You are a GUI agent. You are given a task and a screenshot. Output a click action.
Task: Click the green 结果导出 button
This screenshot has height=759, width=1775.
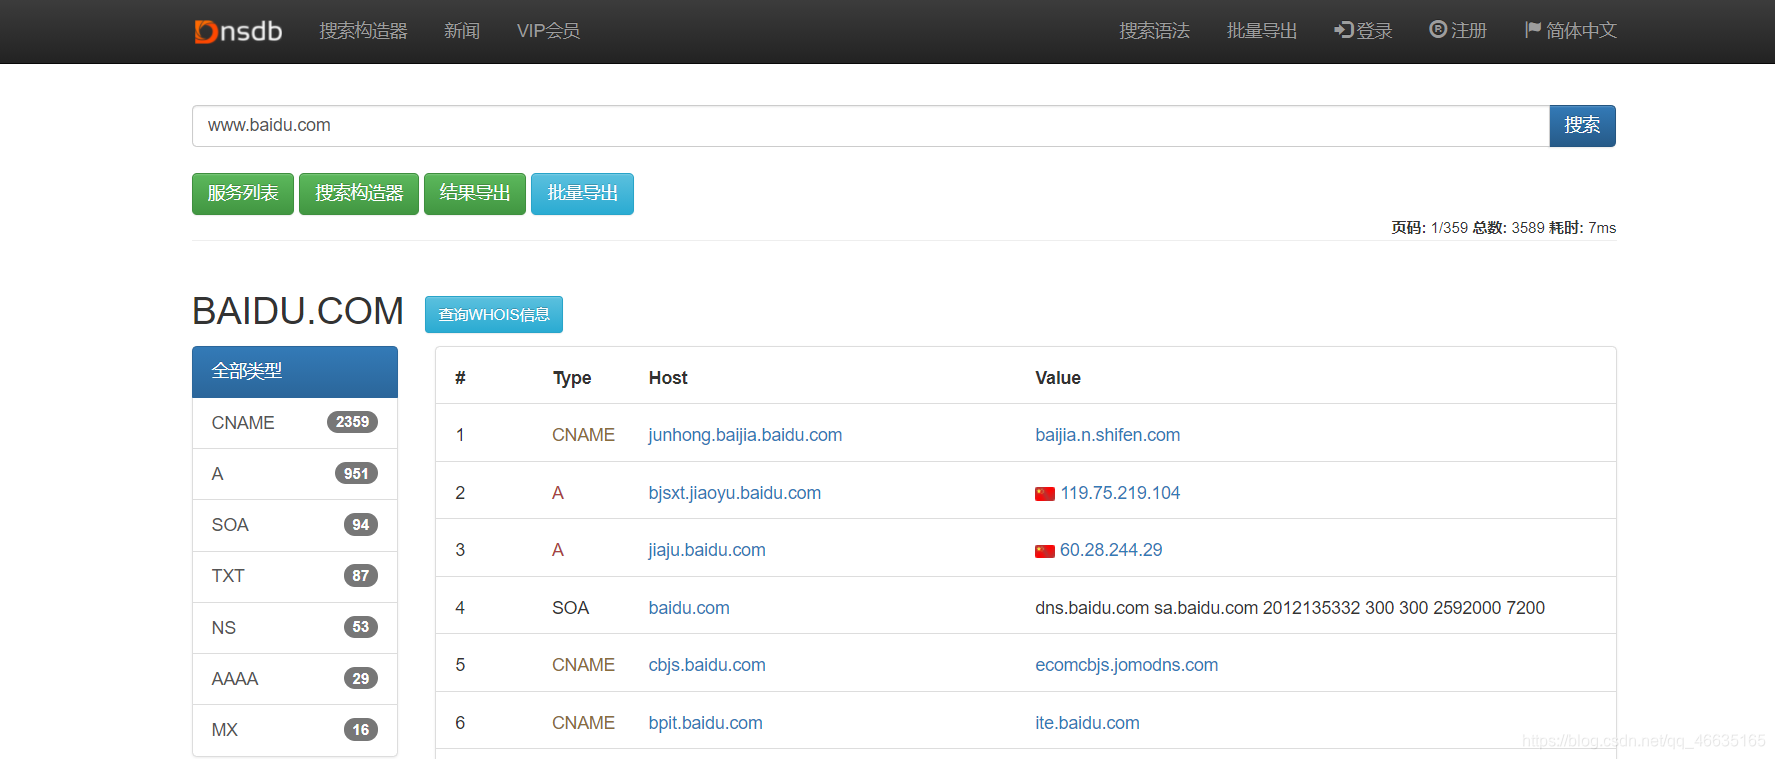pyautogui.click(x=475, y=194)
